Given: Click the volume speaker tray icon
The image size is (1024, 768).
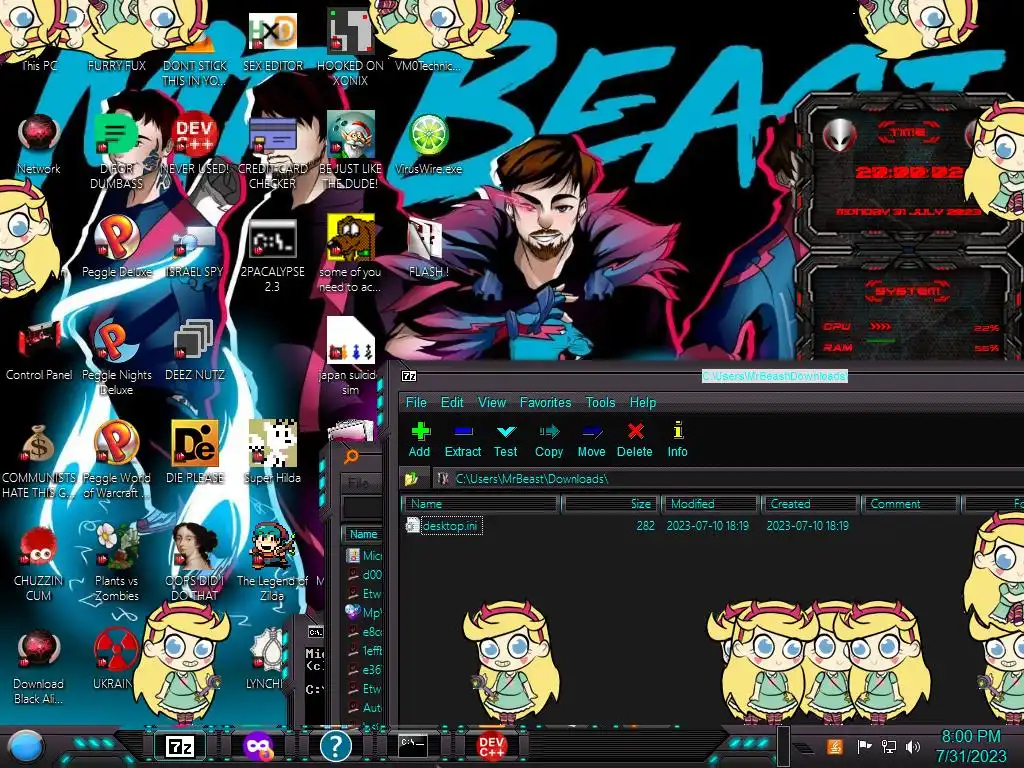Looking at the screenshot, I should pyautogui.click(x=913, y=746).
